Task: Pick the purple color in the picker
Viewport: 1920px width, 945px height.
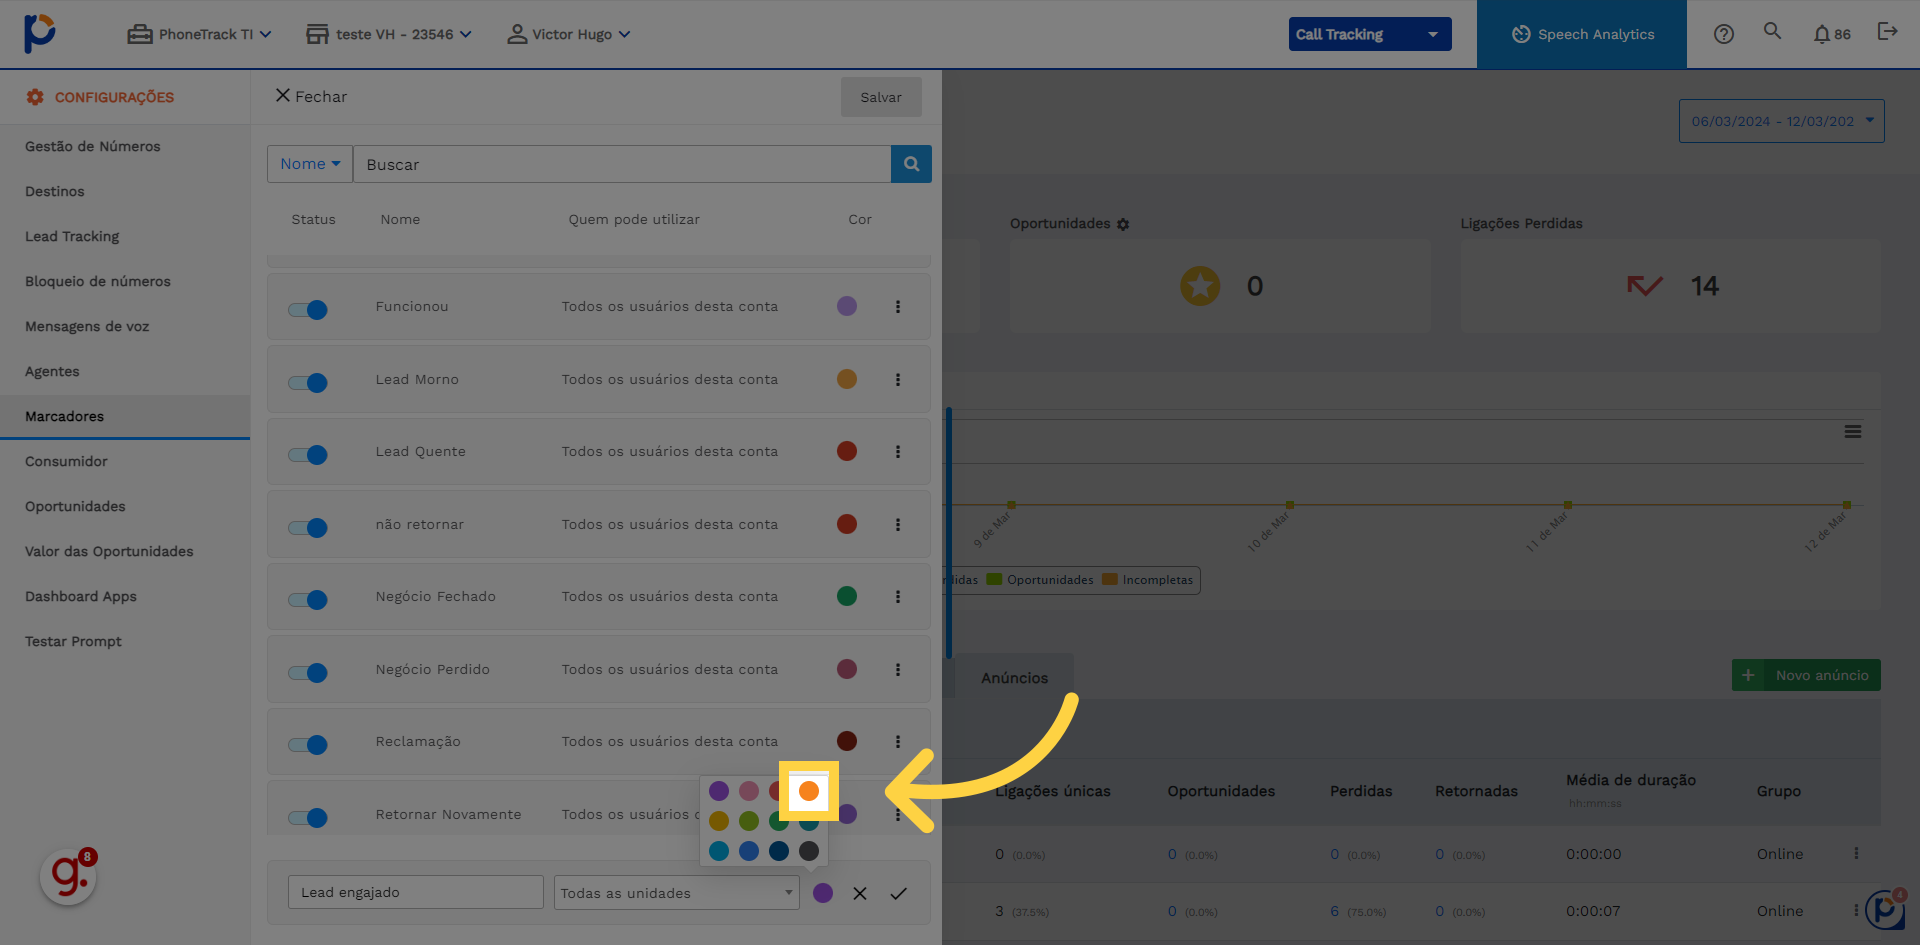Action: pos(719,791)
